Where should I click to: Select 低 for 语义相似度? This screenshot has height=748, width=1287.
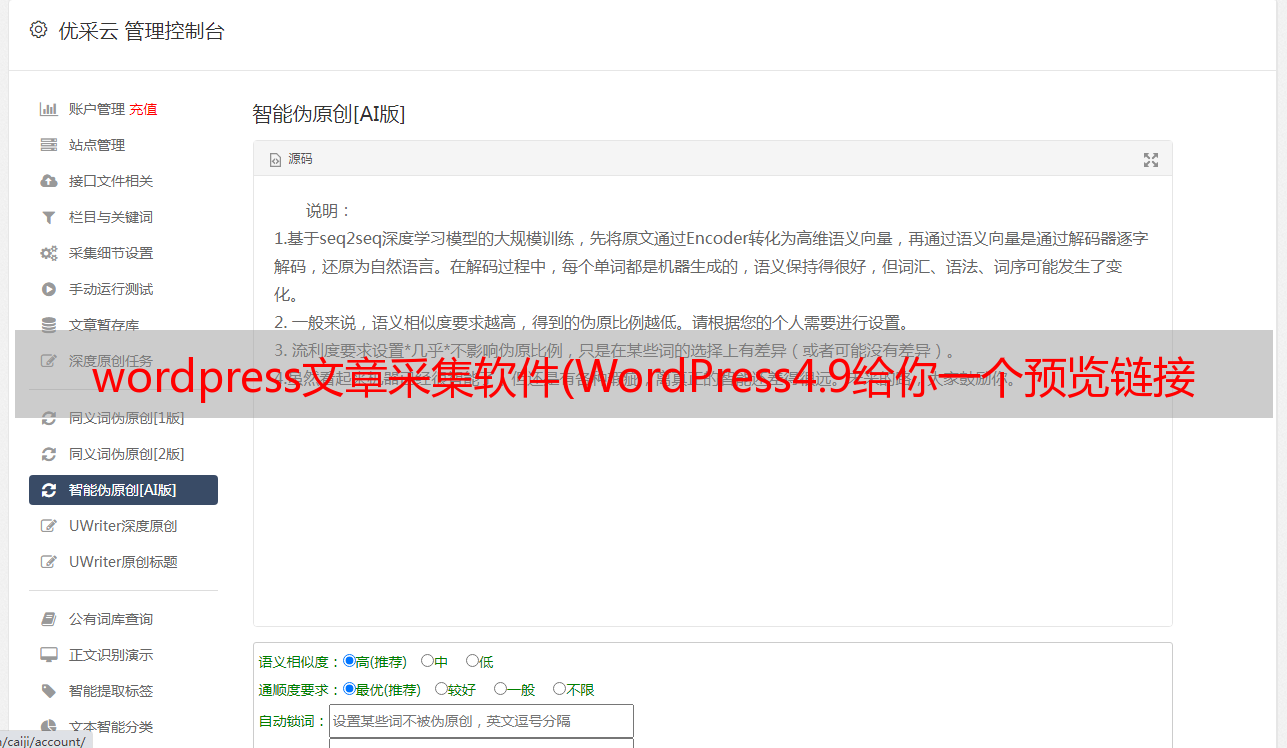pyautogui.click(x=472, y=661)
